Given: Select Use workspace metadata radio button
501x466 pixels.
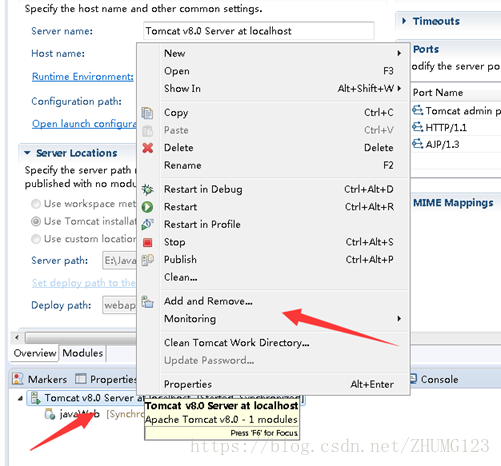Looking at the screenshot, I should tap(36, 204).
